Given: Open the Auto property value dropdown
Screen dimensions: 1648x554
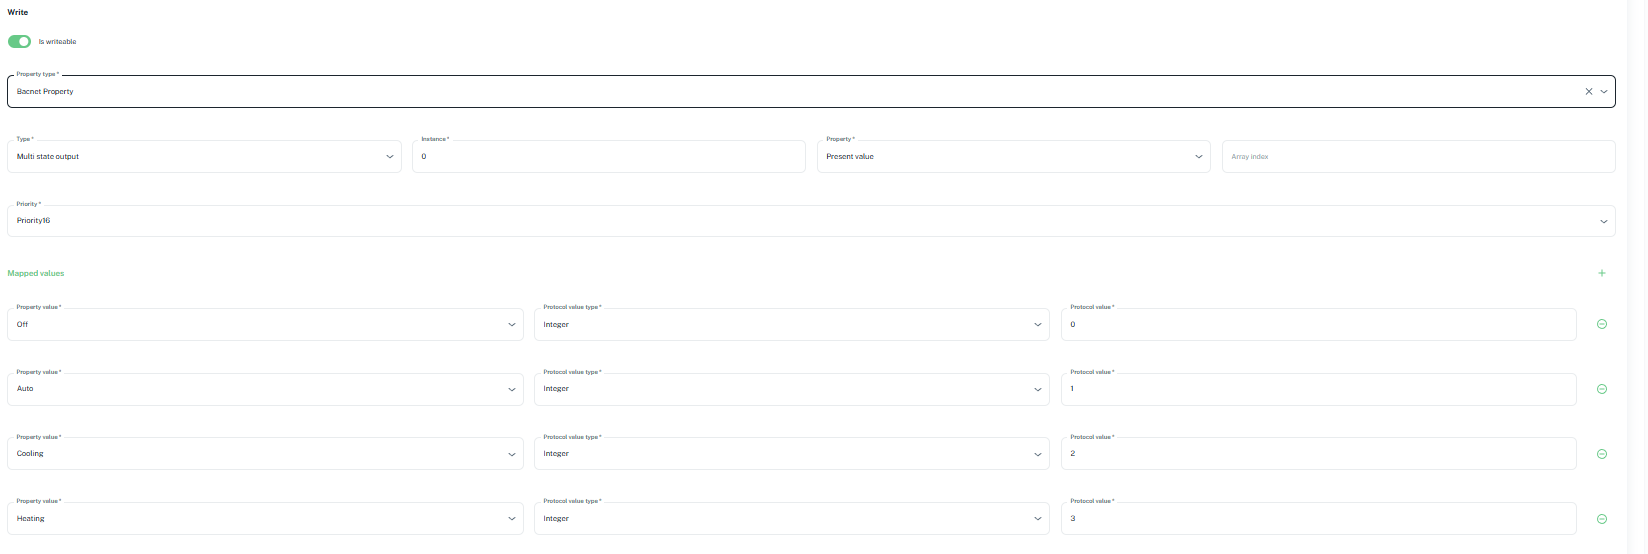Looking at the screenshot, I should (265, 389).
